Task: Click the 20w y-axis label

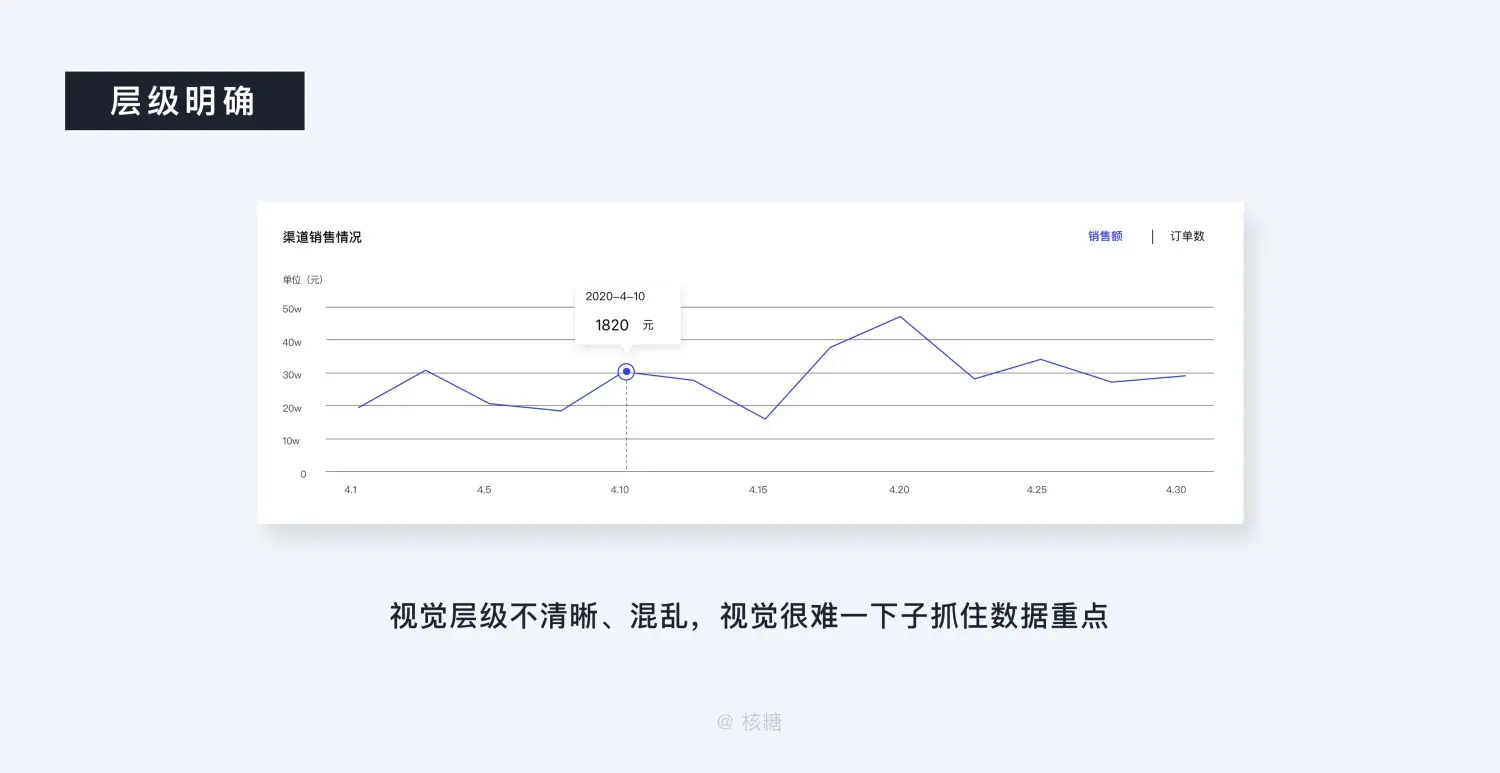Action: 292,408
